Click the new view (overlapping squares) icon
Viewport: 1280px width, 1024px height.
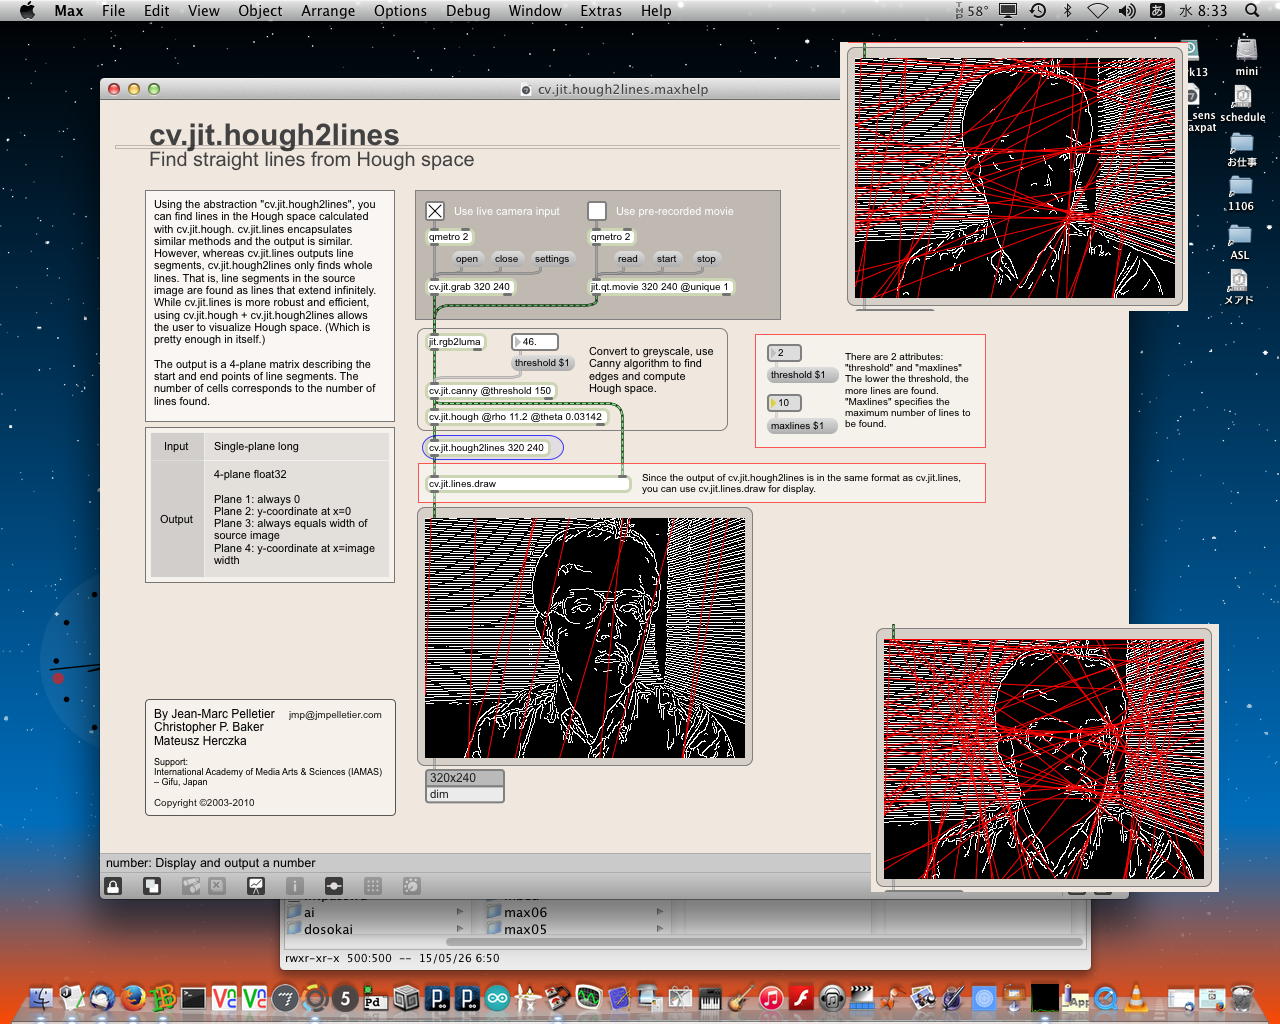[x=152, y=886]
